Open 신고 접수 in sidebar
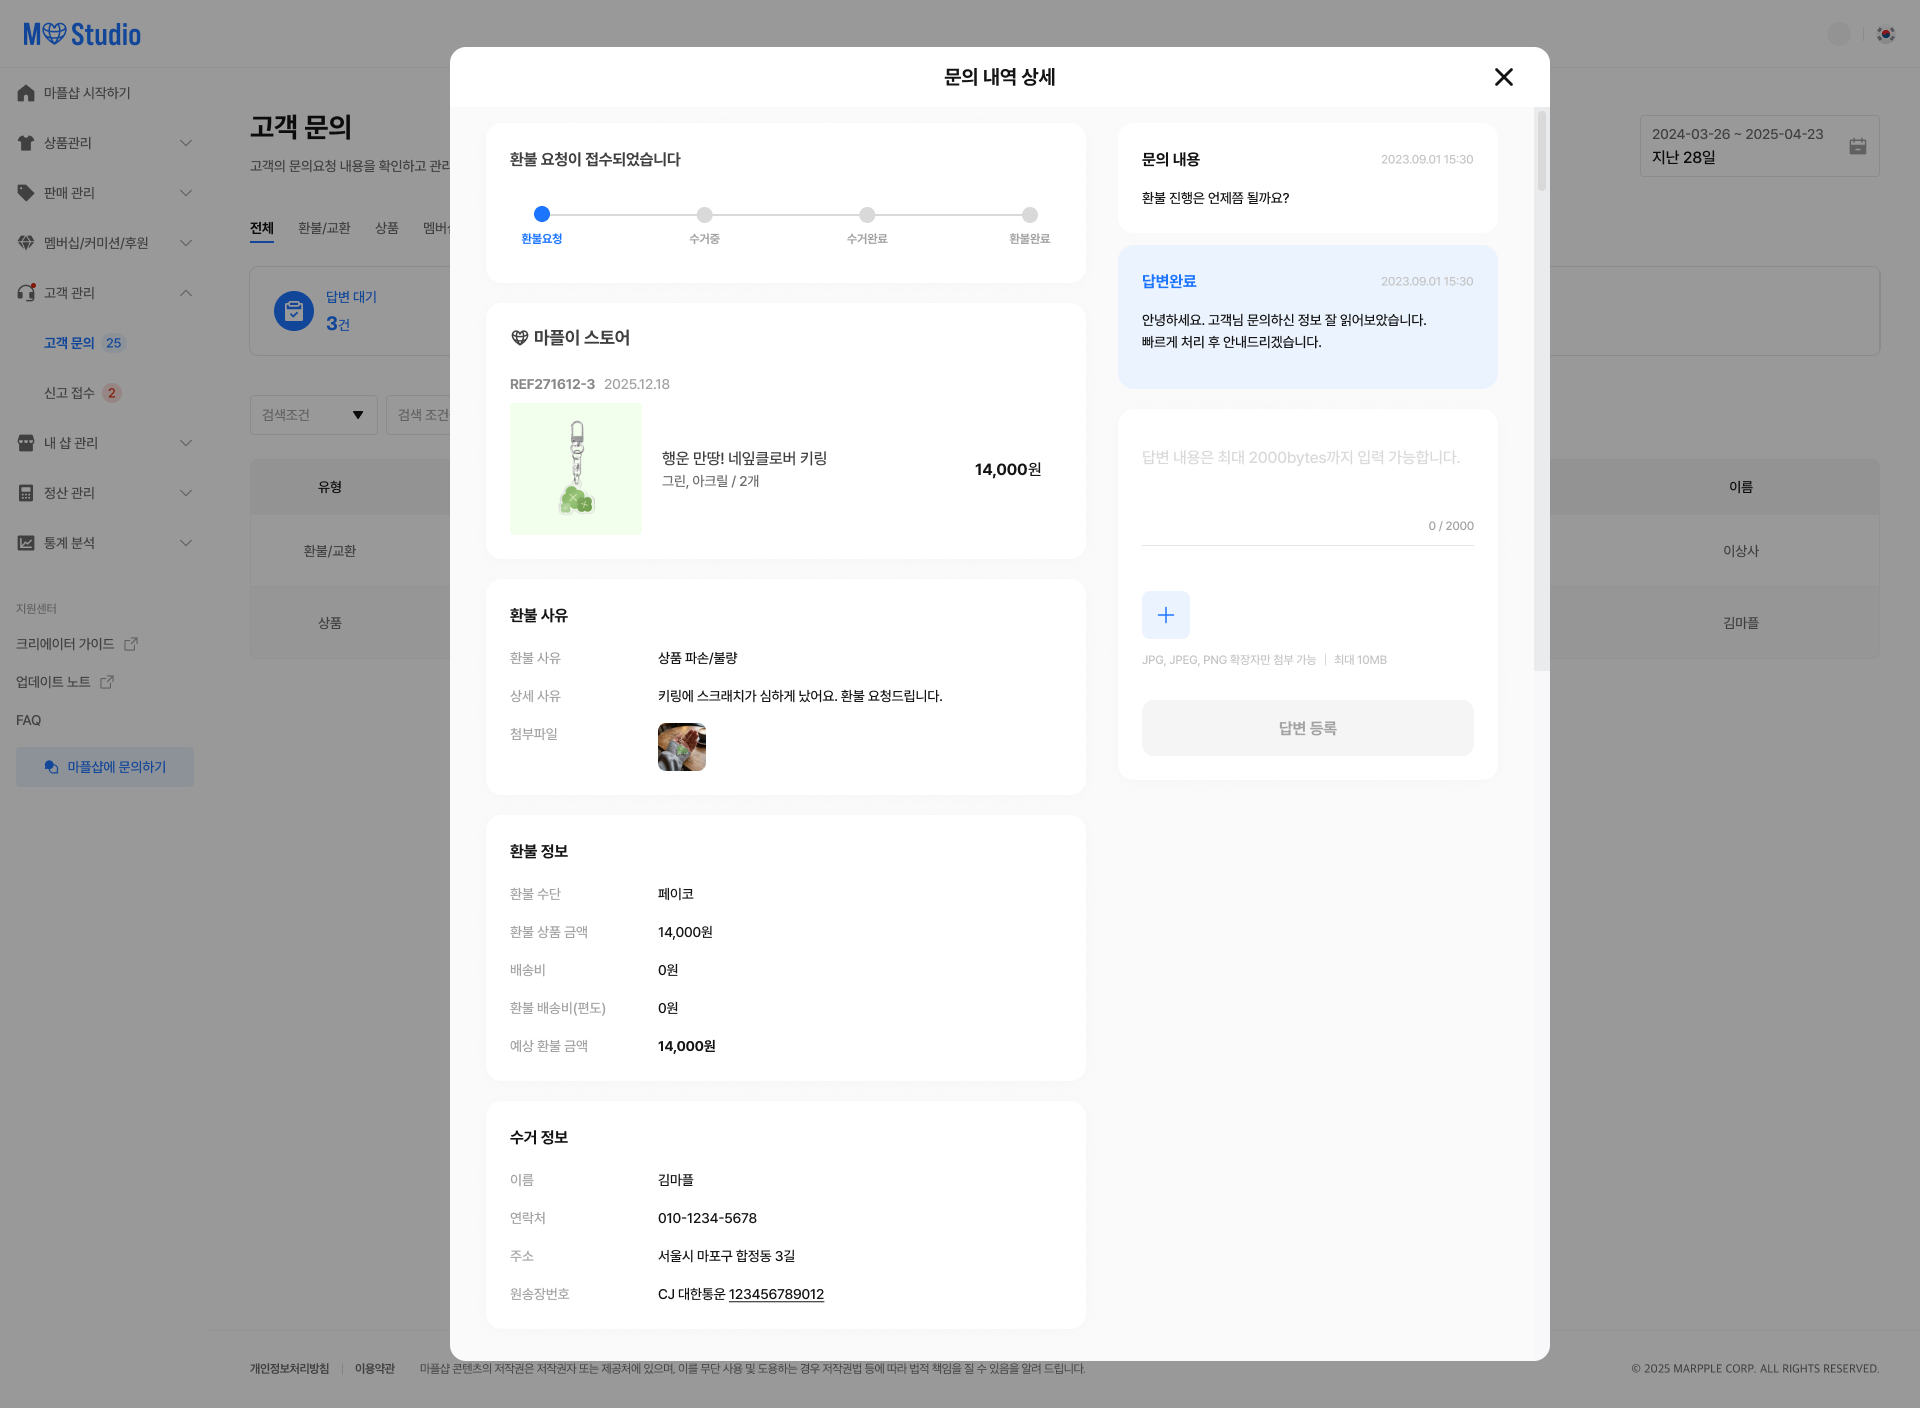 pos(69,393)
